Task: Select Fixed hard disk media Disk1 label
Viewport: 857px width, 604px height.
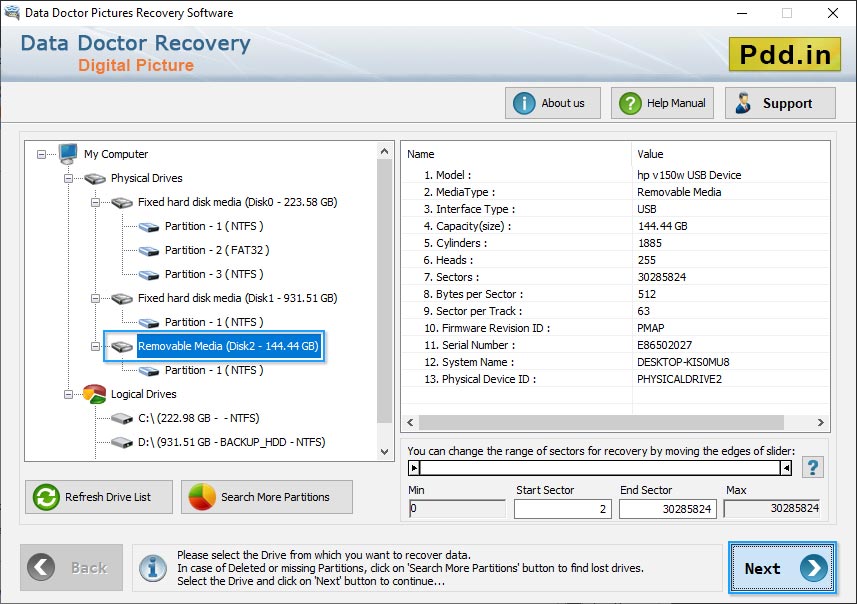Action: click(237, 298)
